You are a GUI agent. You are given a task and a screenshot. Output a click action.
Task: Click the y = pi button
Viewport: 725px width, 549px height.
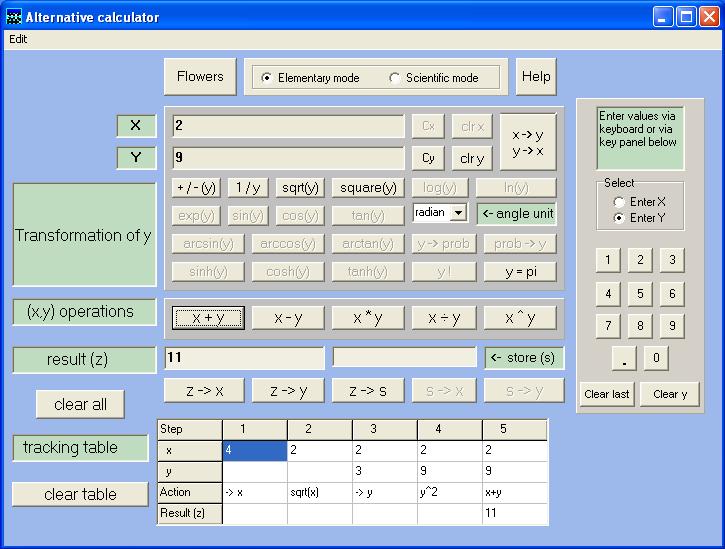520,271
